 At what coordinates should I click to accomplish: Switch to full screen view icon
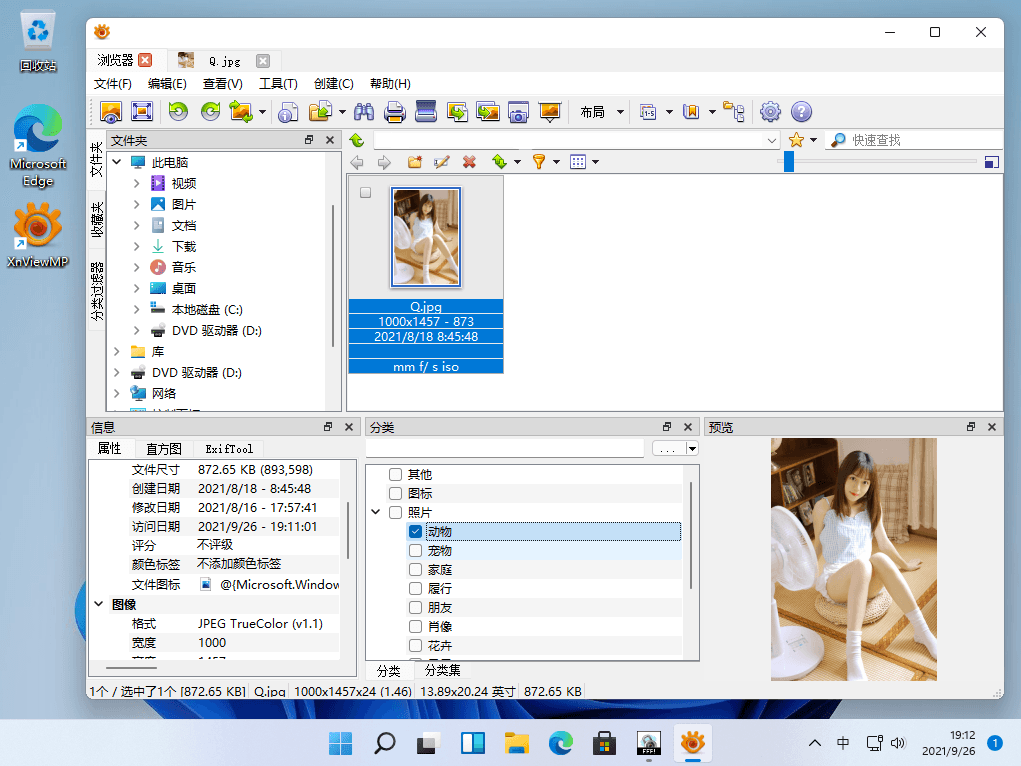tap(142, 112)
